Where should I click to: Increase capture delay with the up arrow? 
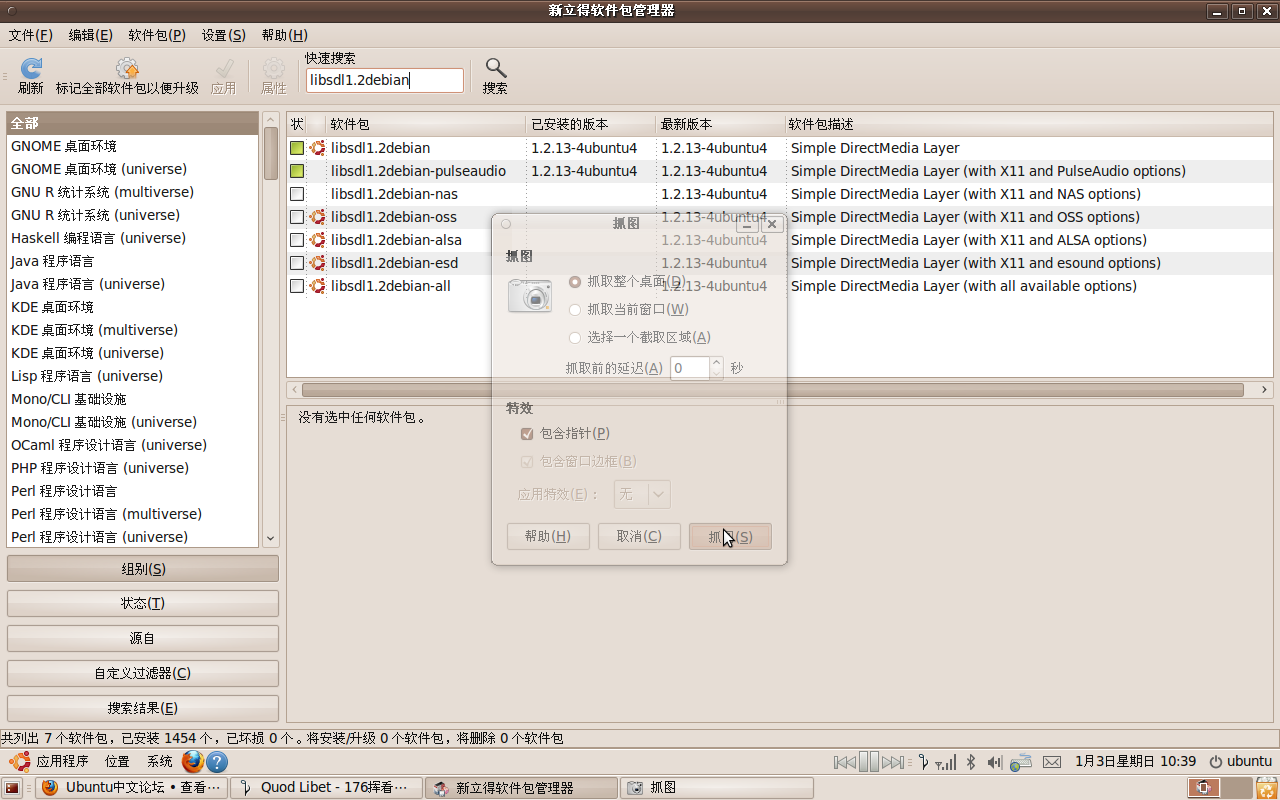[x=716, y=362]
